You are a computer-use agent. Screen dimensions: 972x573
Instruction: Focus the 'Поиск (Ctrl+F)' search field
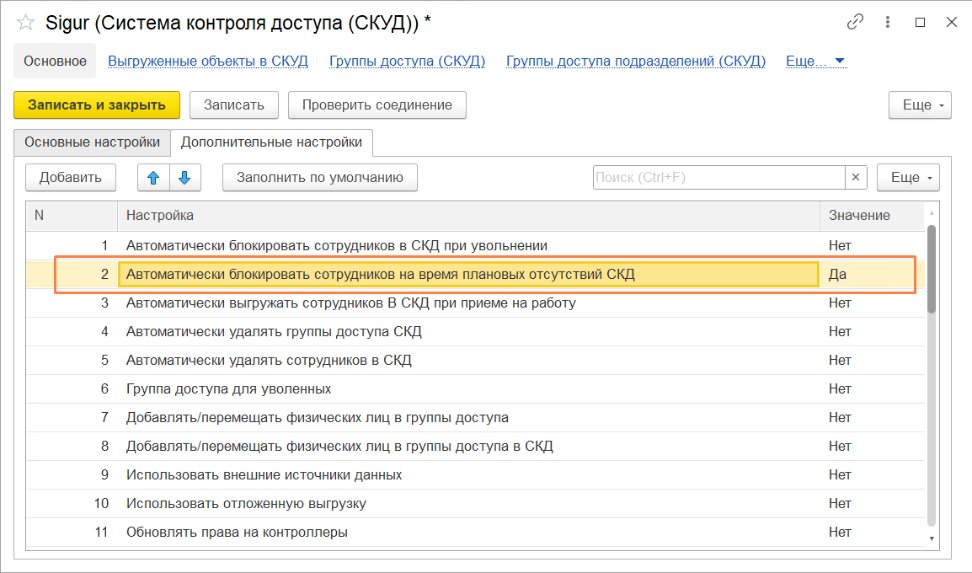[x=718, y=178]
